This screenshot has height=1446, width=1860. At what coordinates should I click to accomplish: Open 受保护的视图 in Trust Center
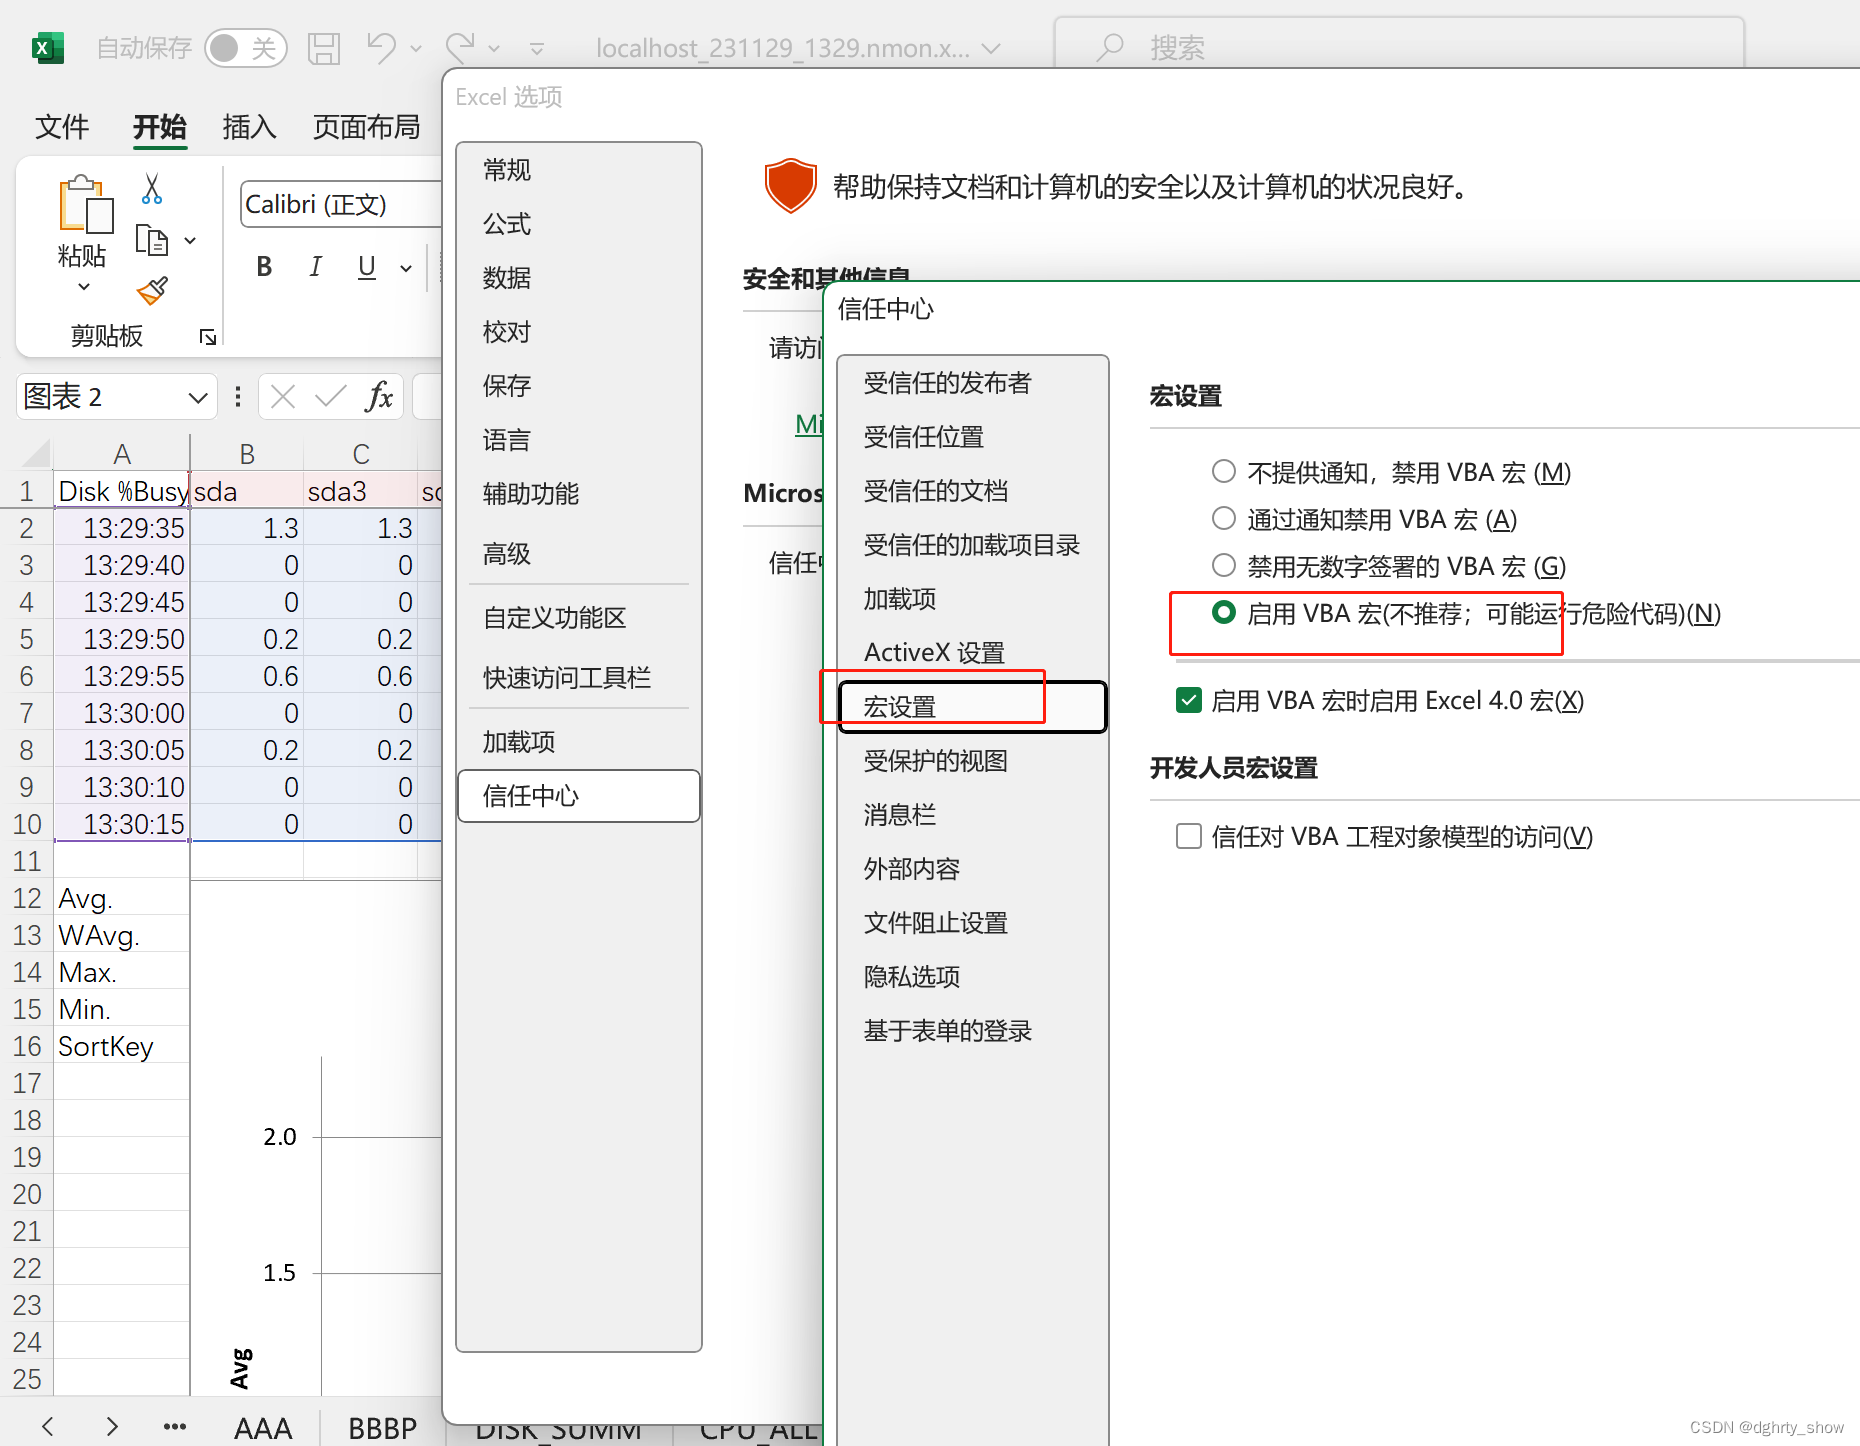pyautogui.click(x=973, y=761)
